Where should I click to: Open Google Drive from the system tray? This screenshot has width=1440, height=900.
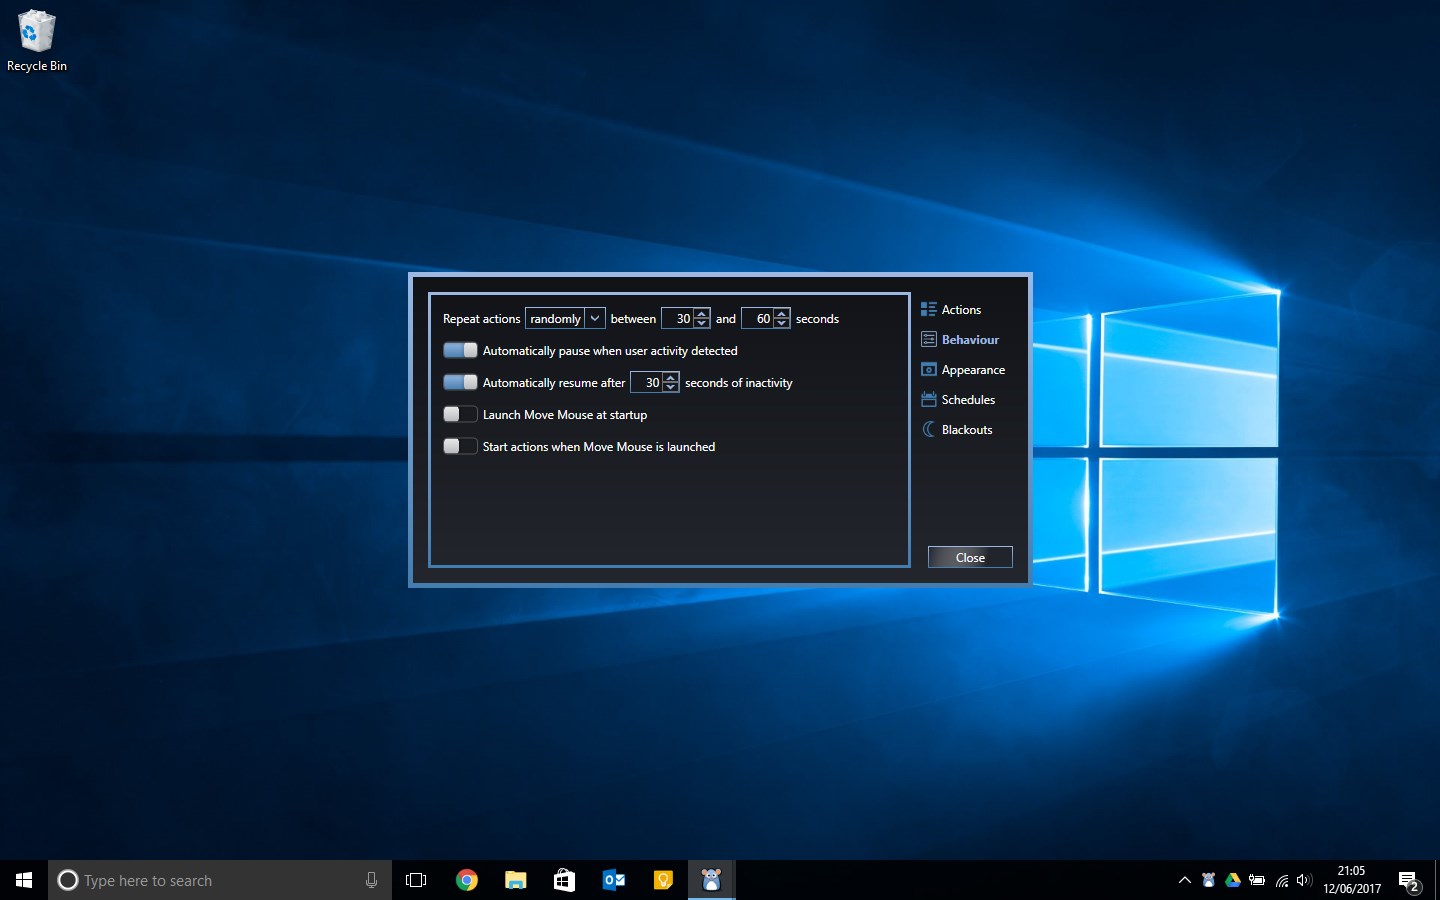click(x=1232, y=881)
